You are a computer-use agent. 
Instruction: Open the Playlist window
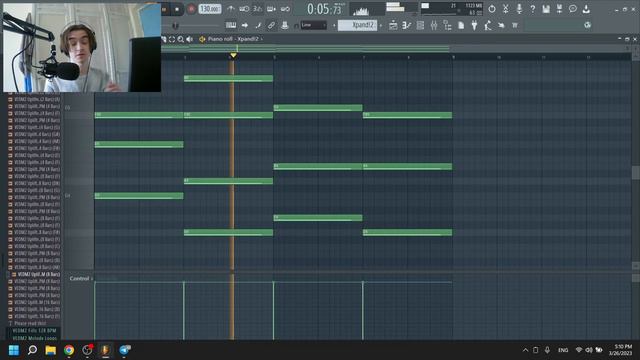pyautogui.click(x=393, y=25)
